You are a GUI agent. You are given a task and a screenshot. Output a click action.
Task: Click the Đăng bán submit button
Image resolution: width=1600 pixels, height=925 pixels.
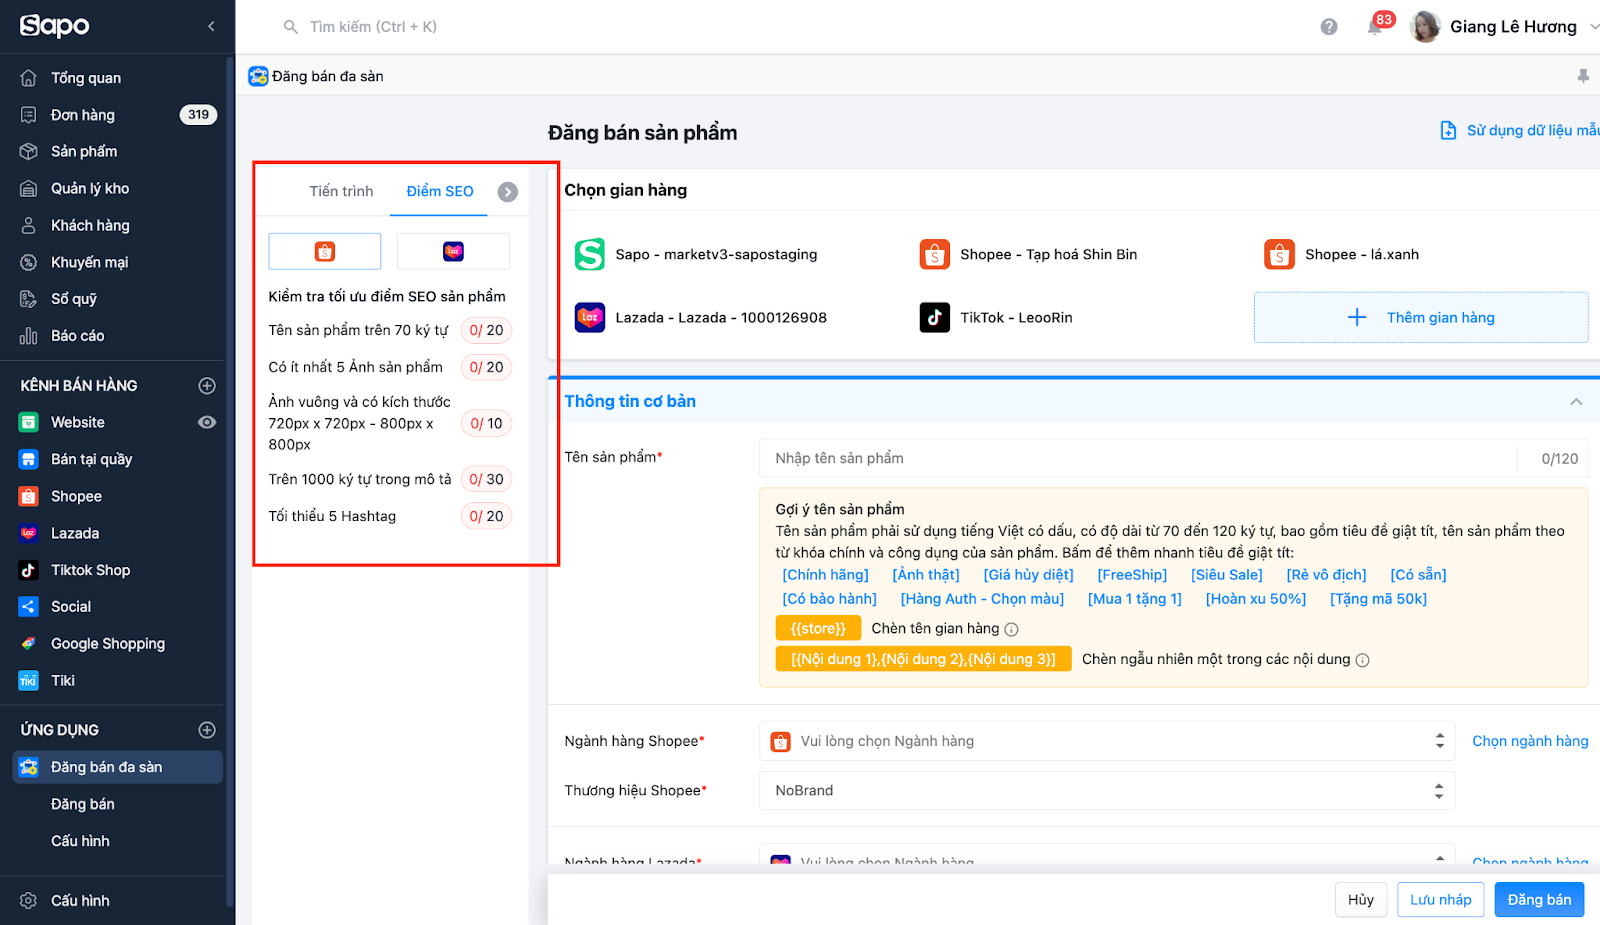click(x=1539, y=900)
